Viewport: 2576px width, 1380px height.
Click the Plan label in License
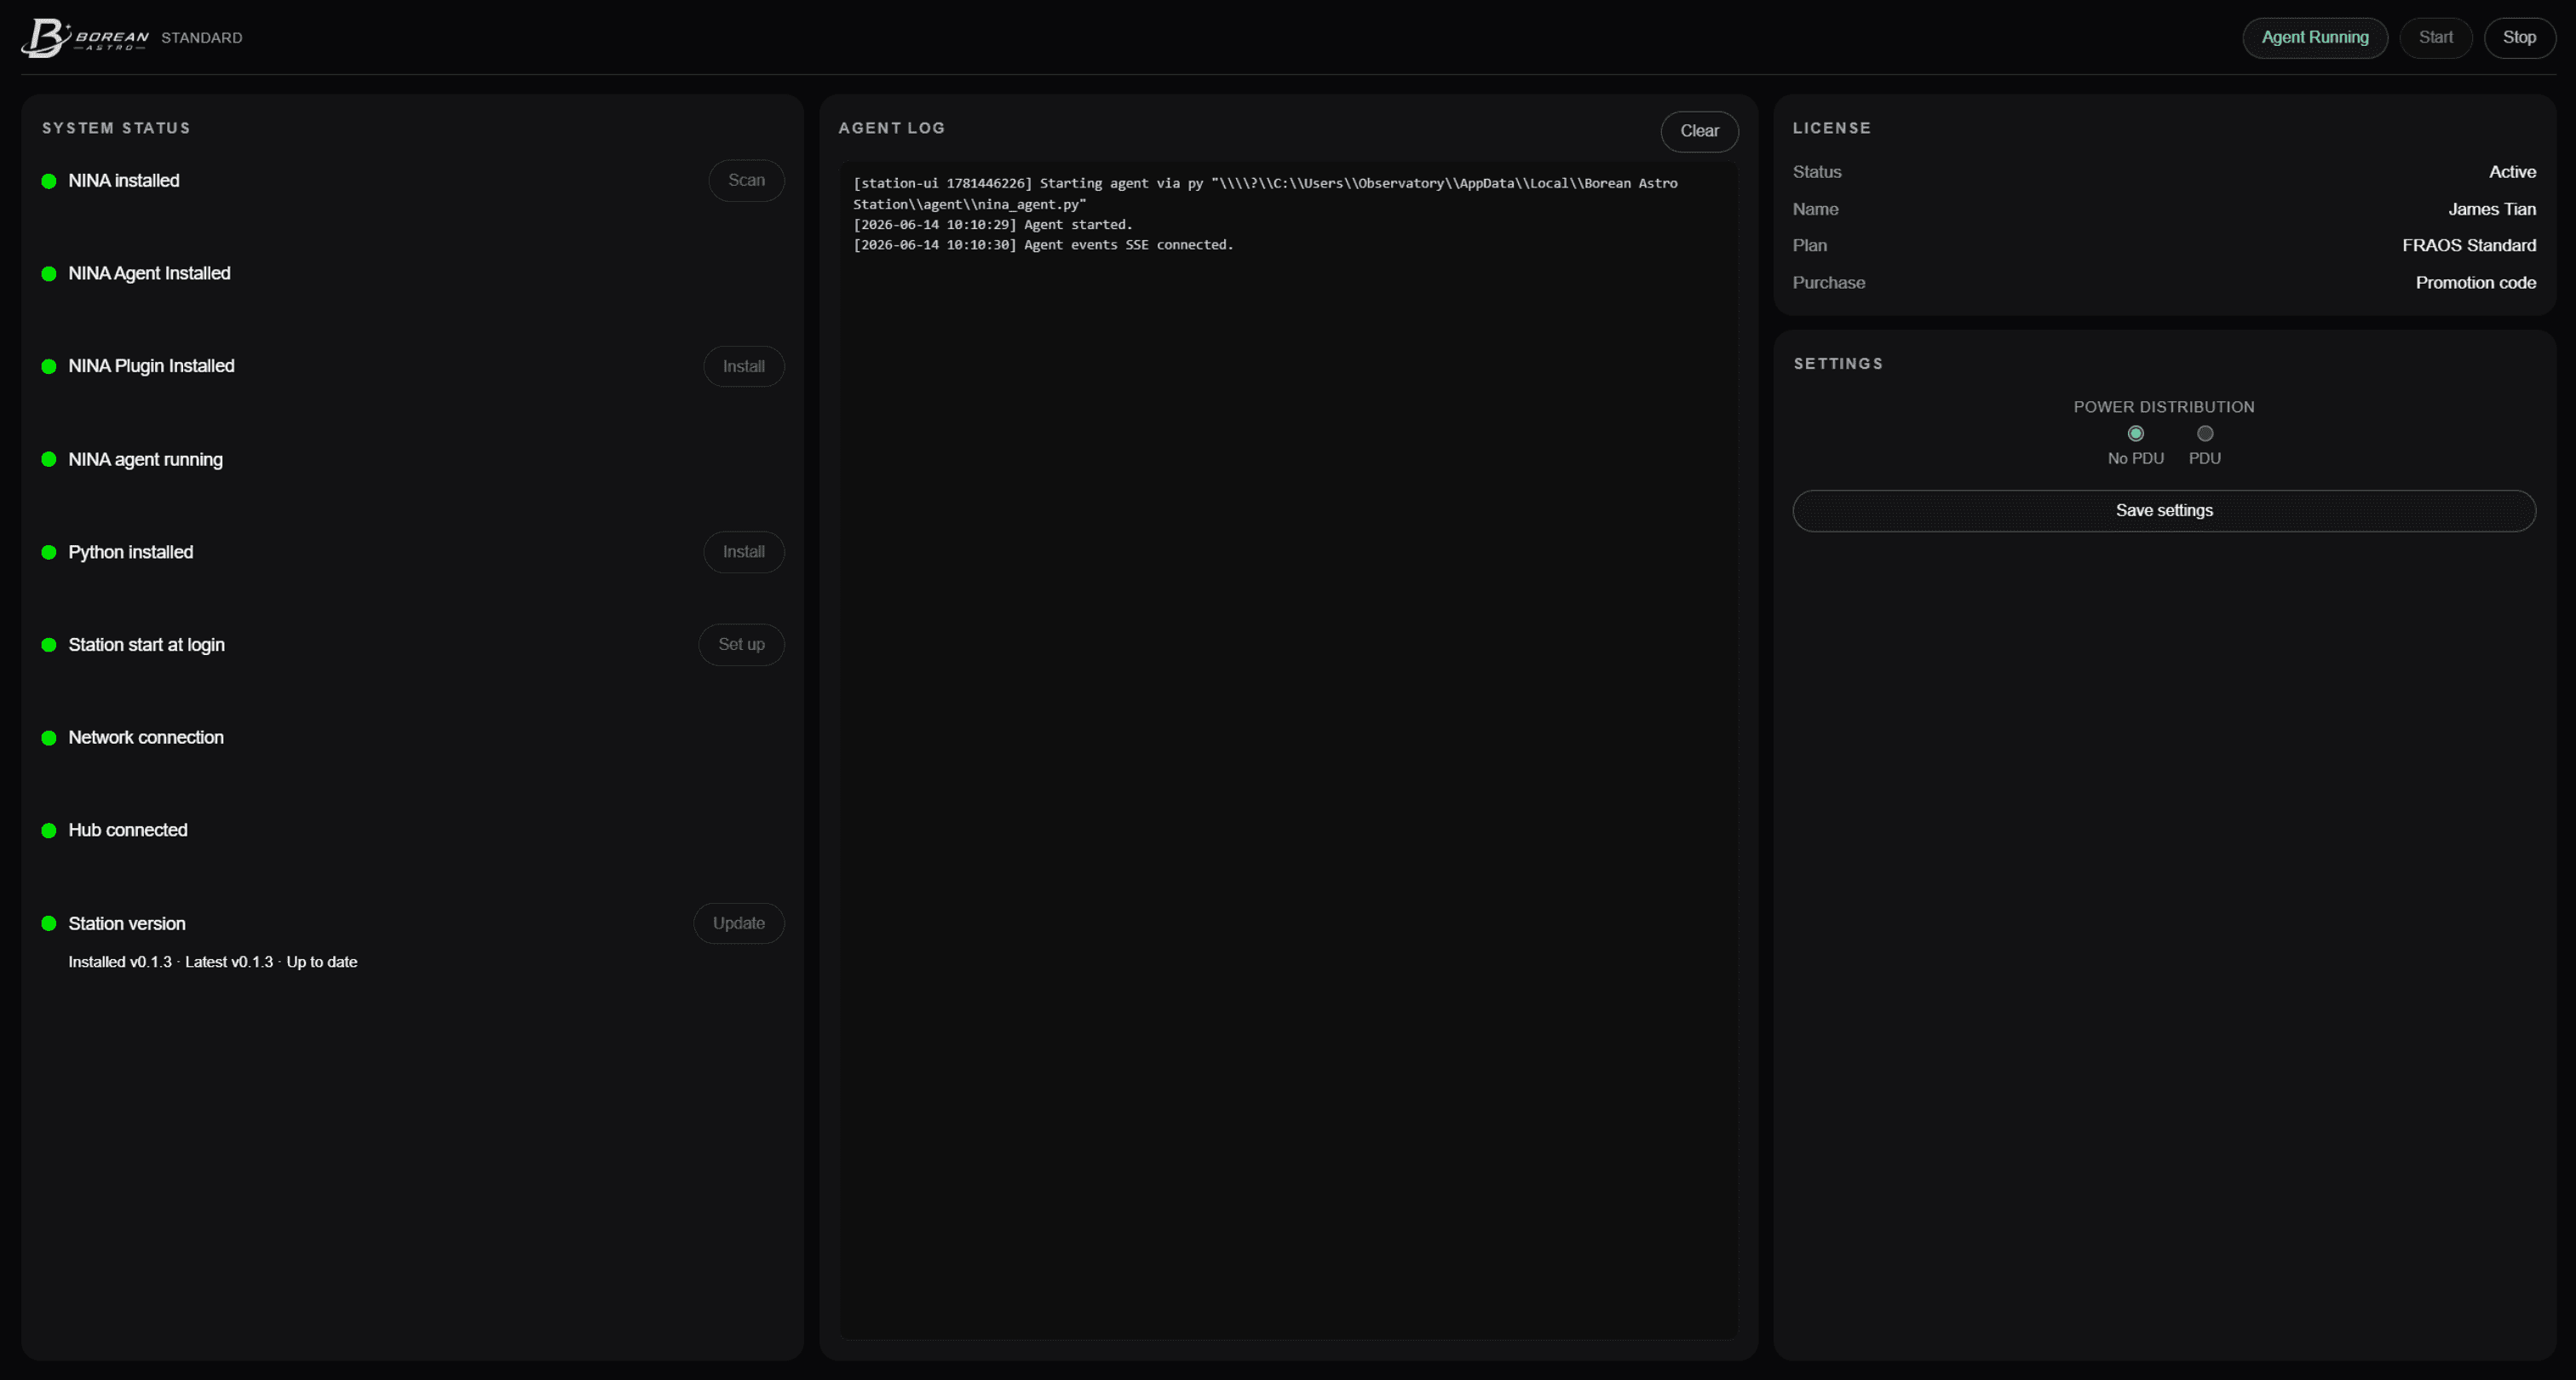[x=1809, y=246]
